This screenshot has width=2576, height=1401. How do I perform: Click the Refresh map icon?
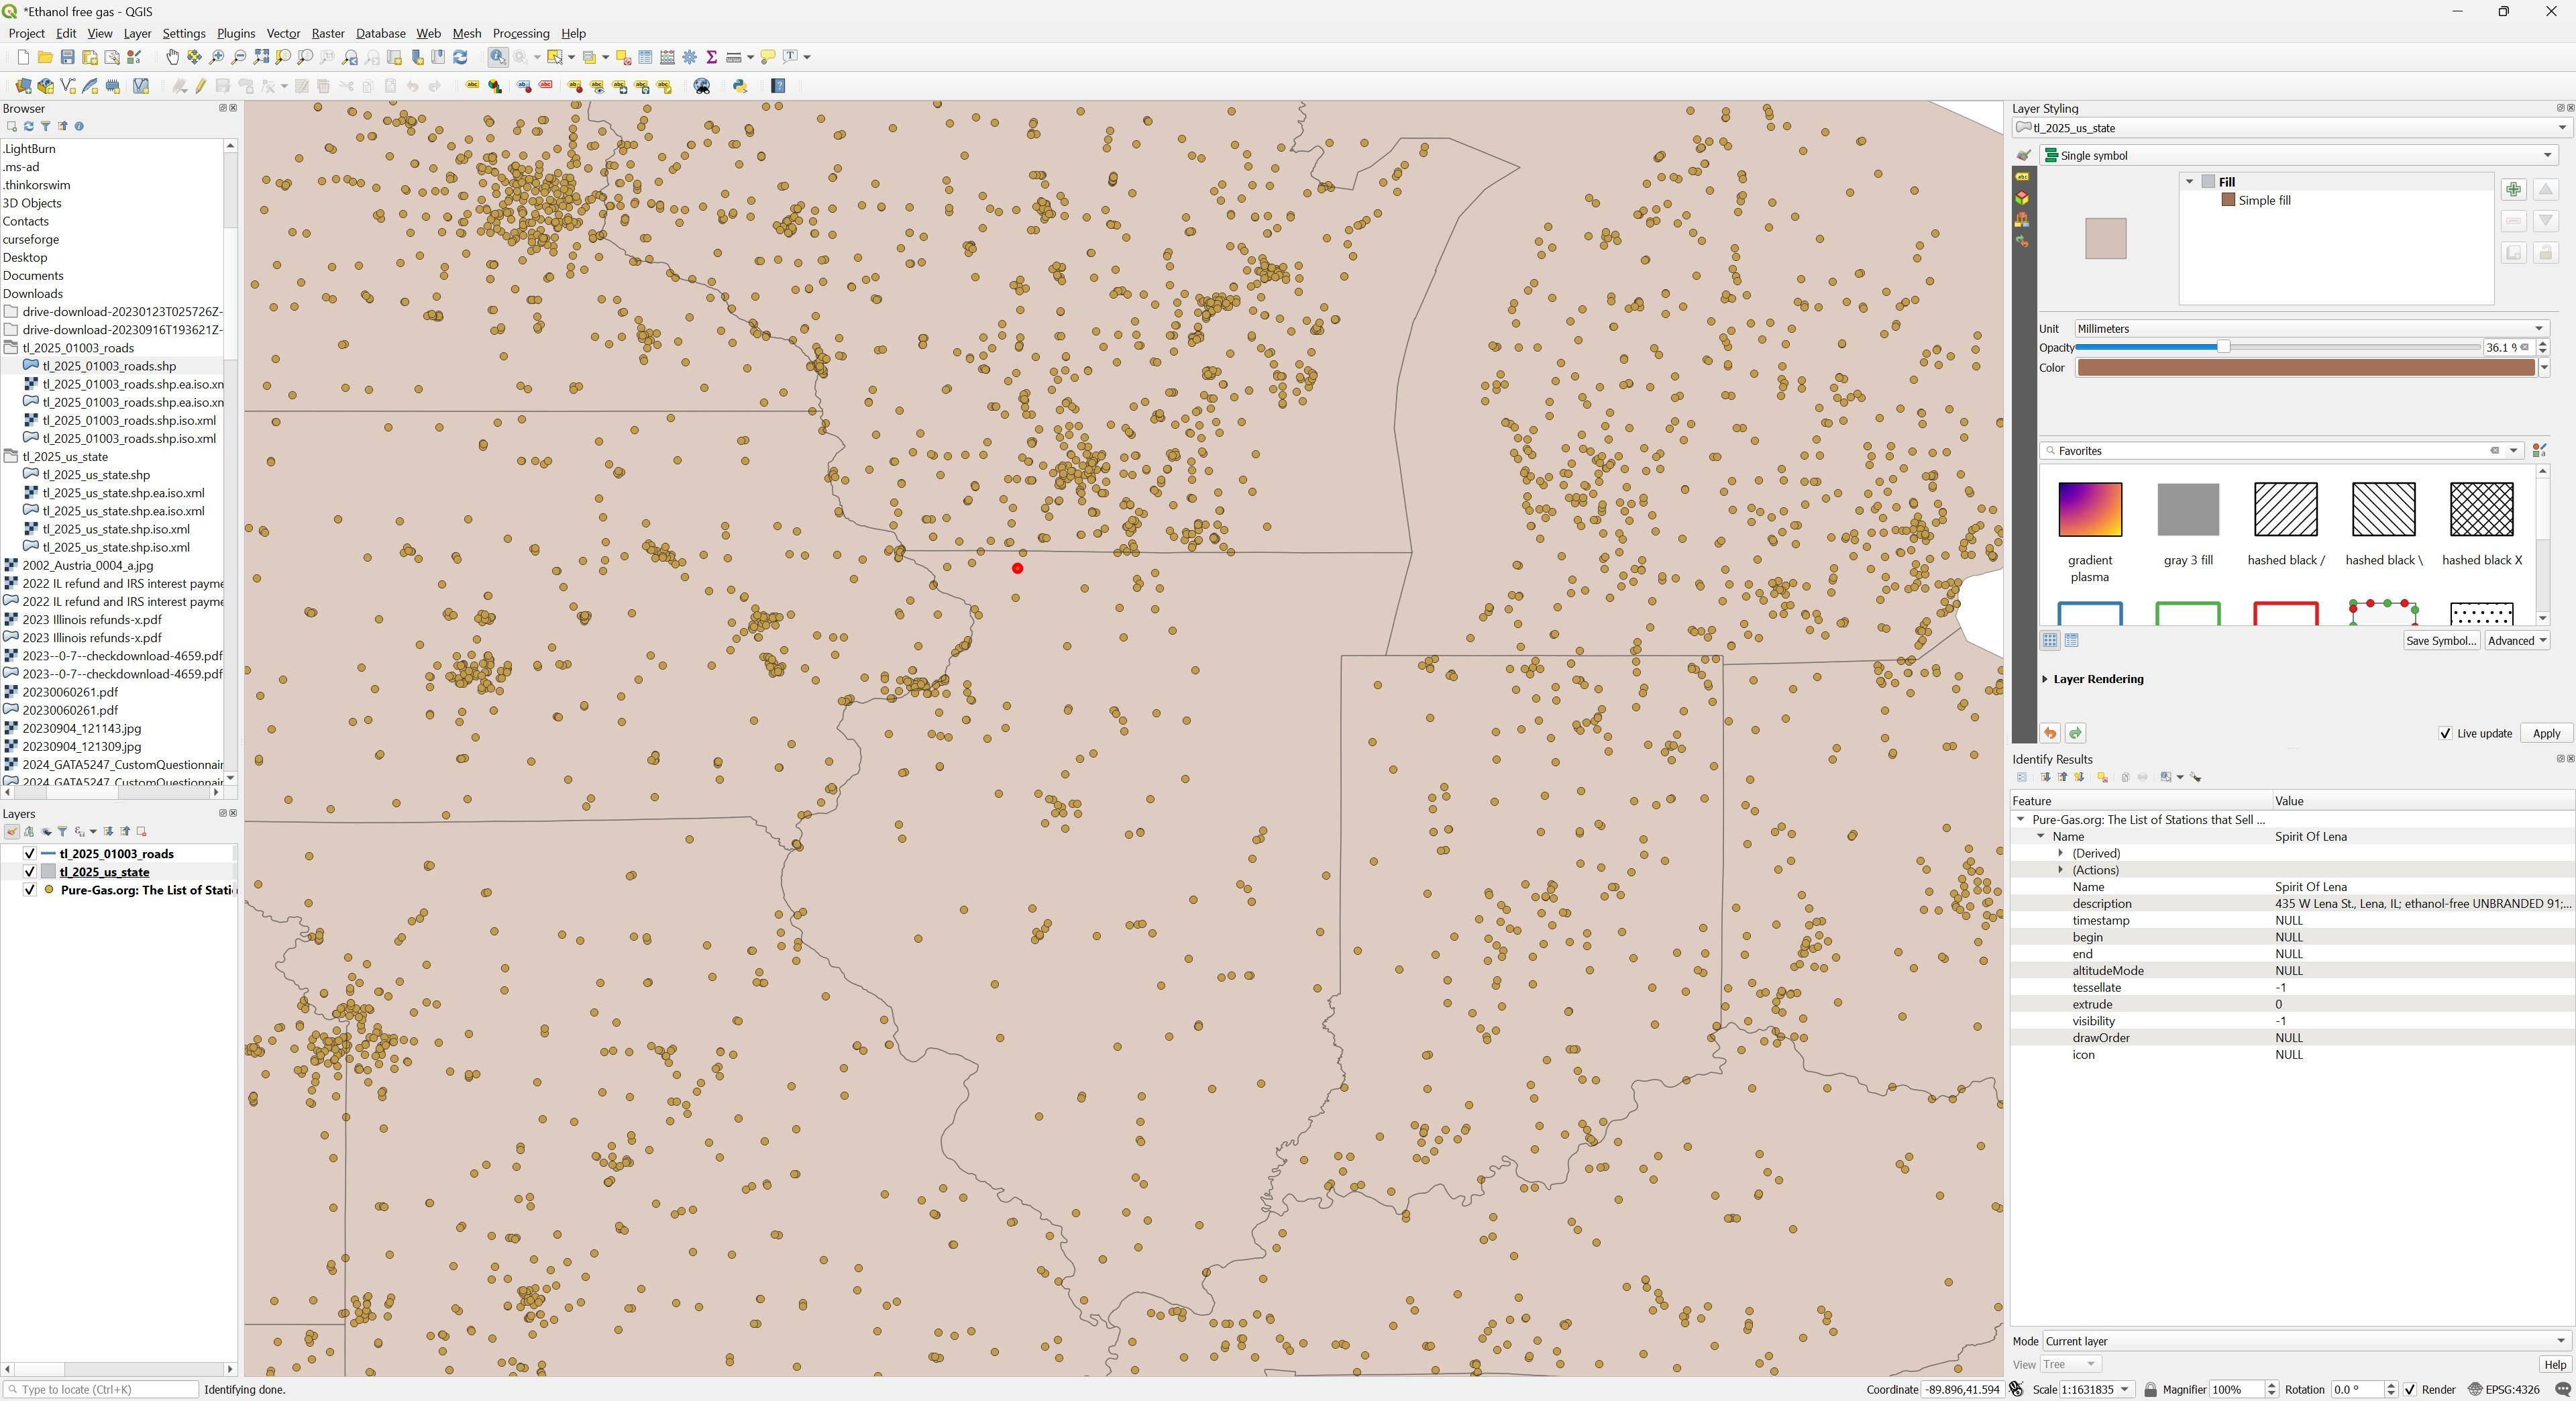(x=460, y=57)
